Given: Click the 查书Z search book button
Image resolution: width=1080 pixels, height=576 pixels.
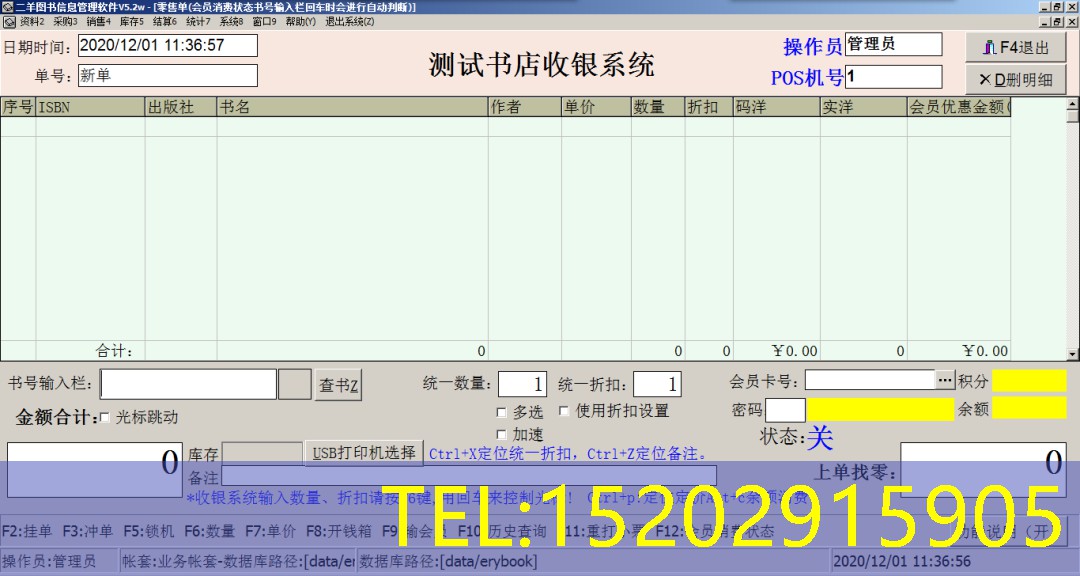Looking at the screenshot, I should tap(339, 386).
